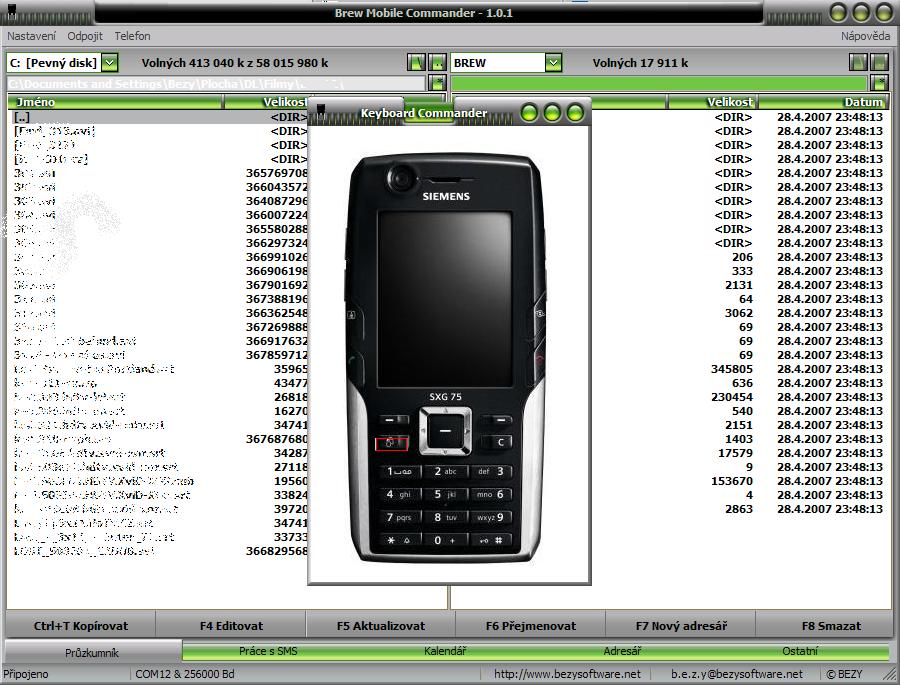Click the COM12 & 256000 Bd status text
900x685 pixels.
[185, 674]
